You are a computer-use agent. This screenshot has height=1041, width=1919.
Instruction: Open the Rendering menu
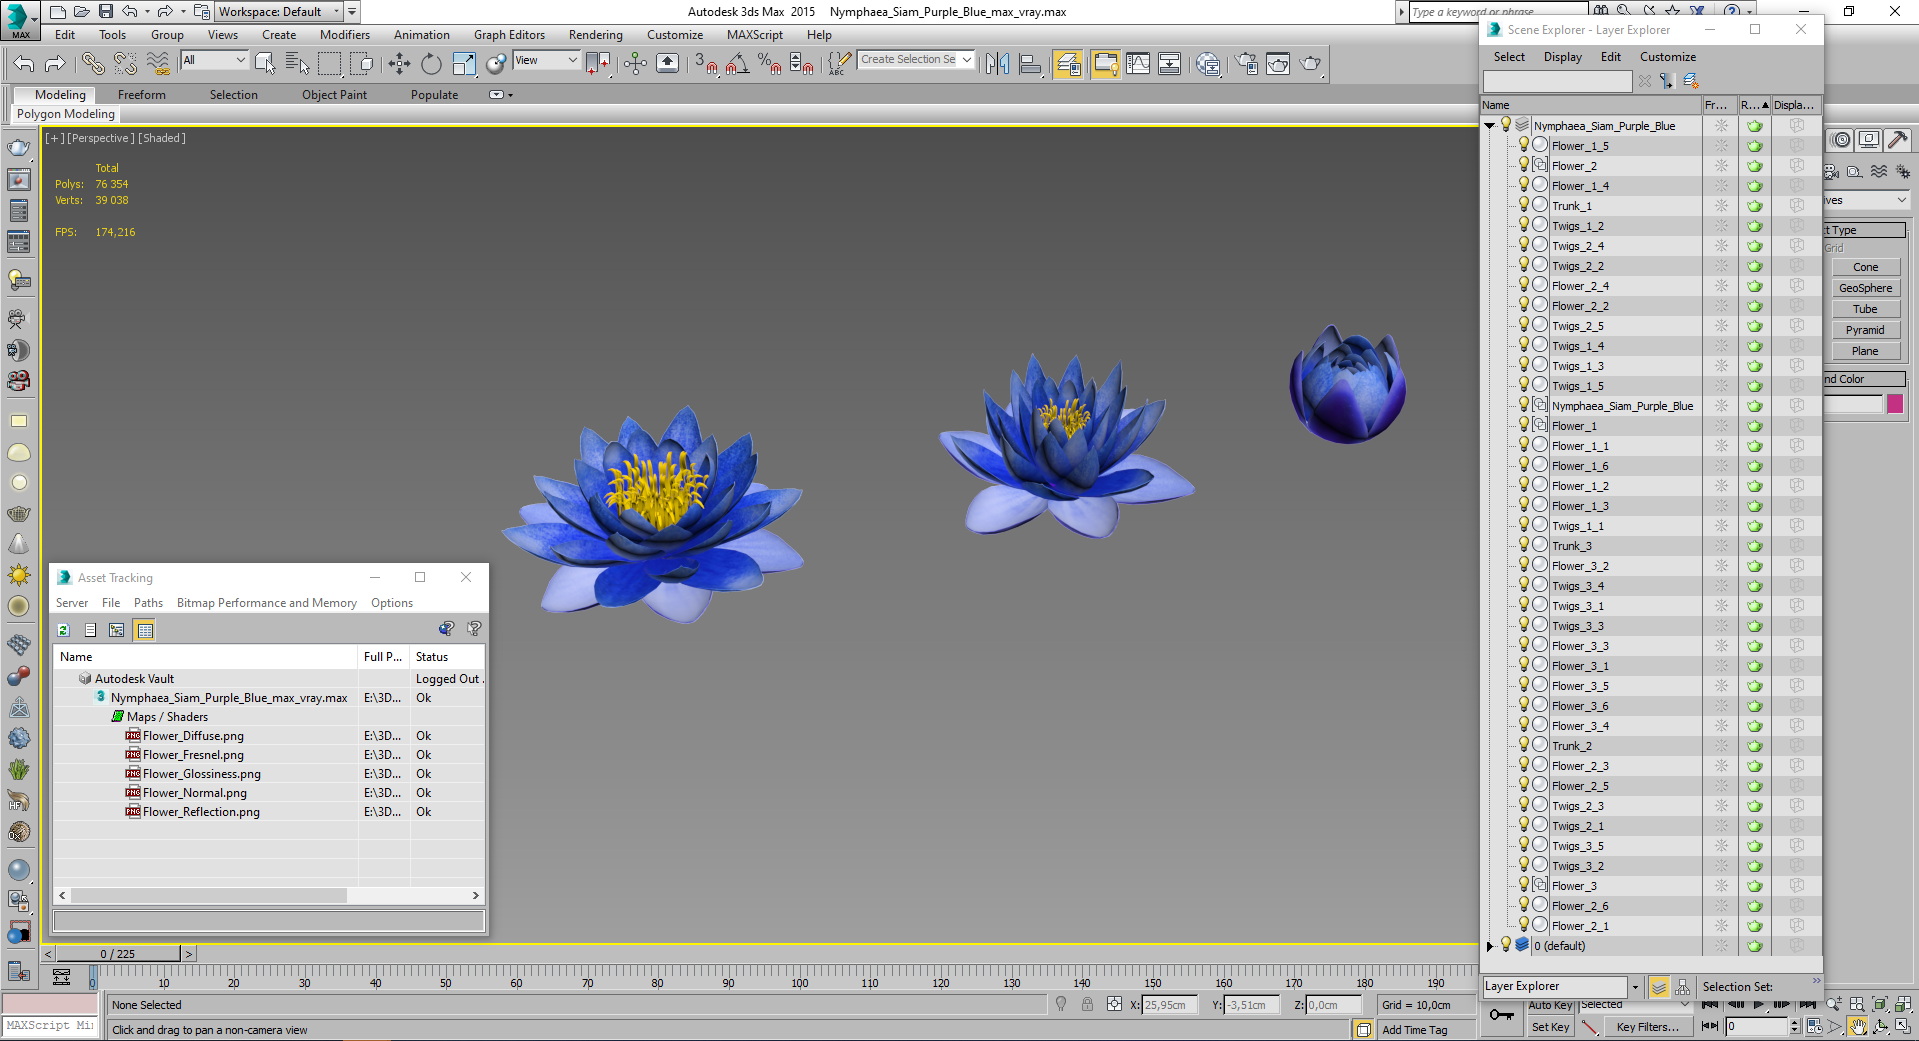tap(595, 35)
